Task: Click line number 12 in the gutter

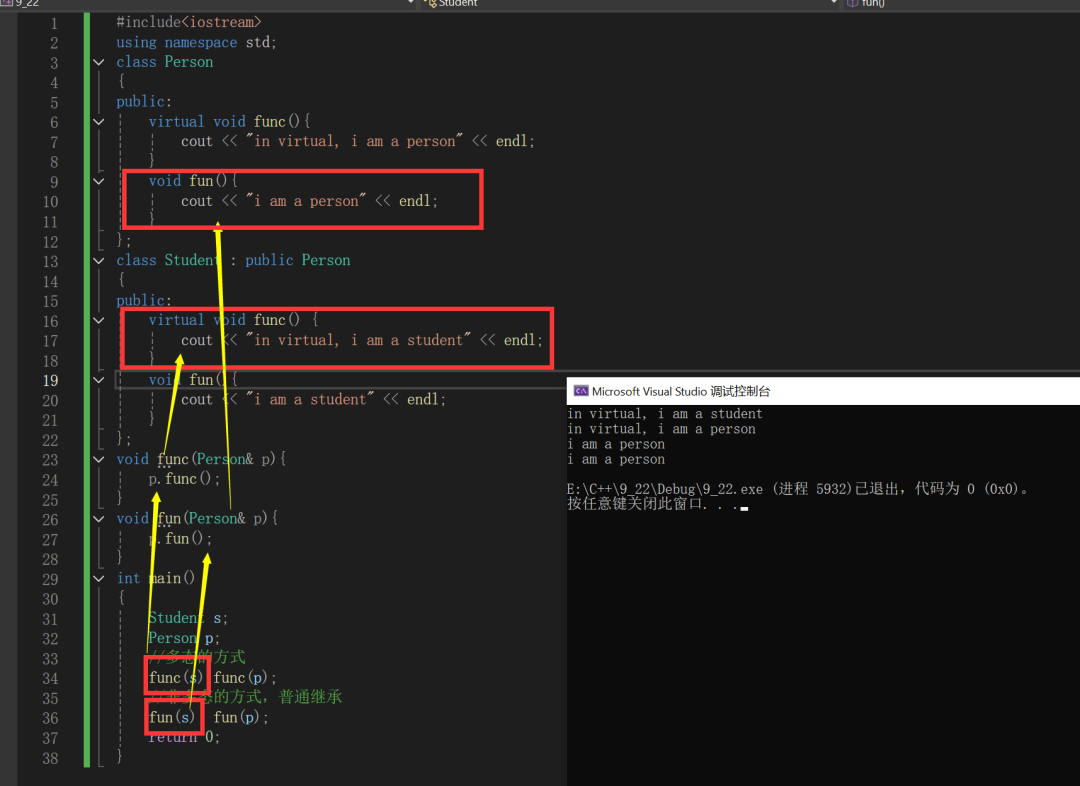Action: click(x=50, y=242)
